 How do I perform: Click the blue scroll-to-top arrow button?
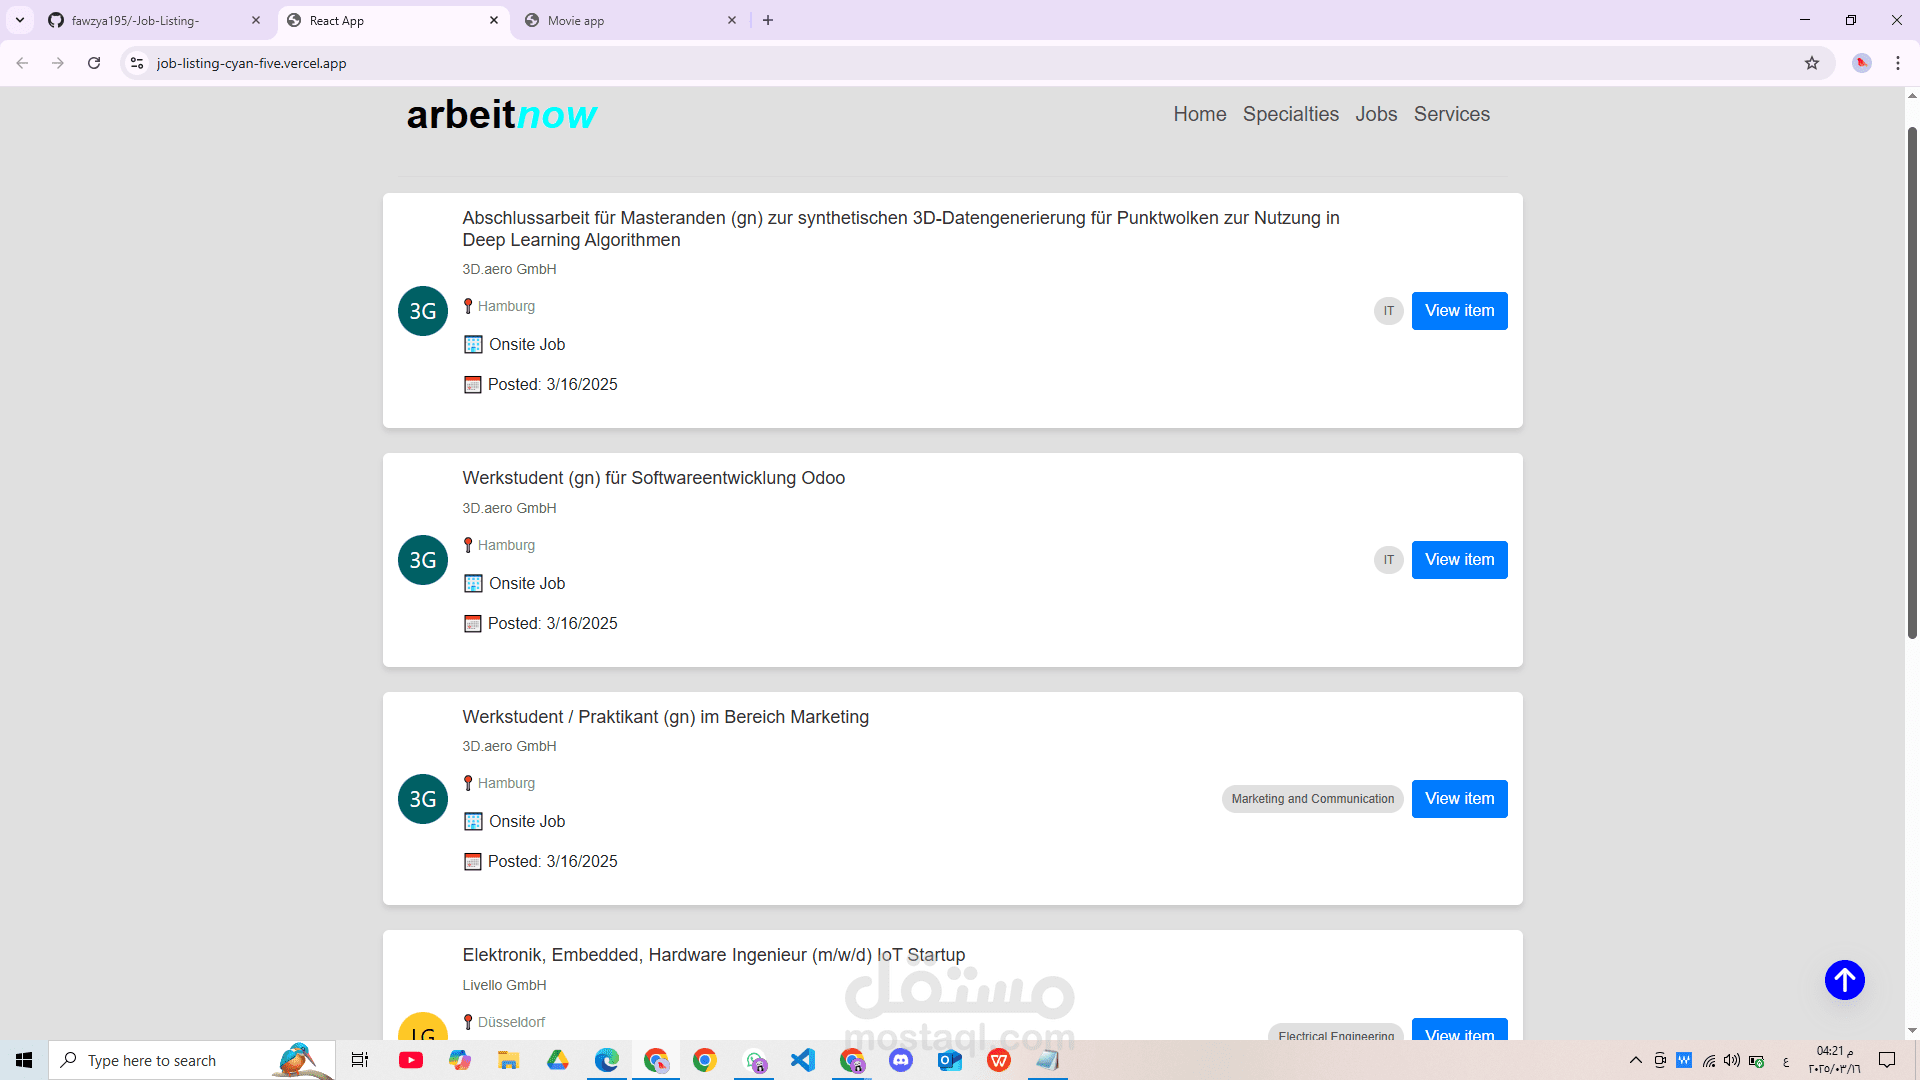[1844, 980]
